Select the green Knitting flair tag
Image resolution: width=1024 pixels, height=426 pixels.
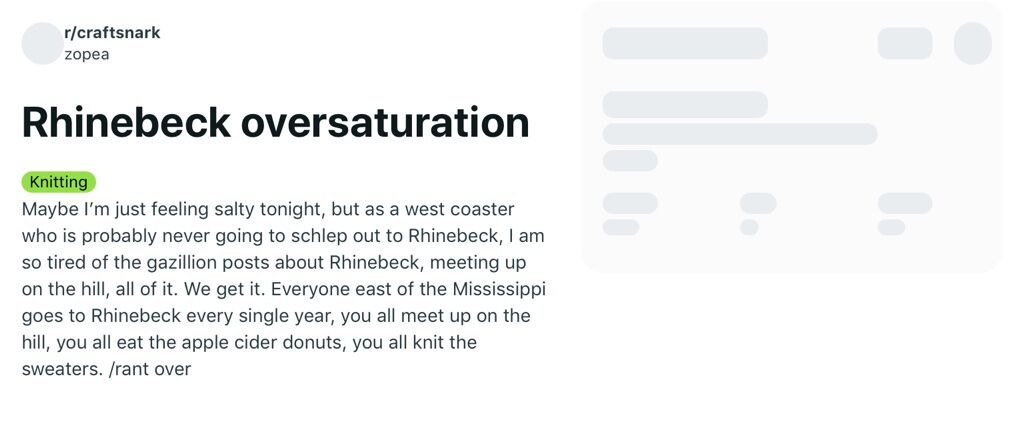coord(59,182)
